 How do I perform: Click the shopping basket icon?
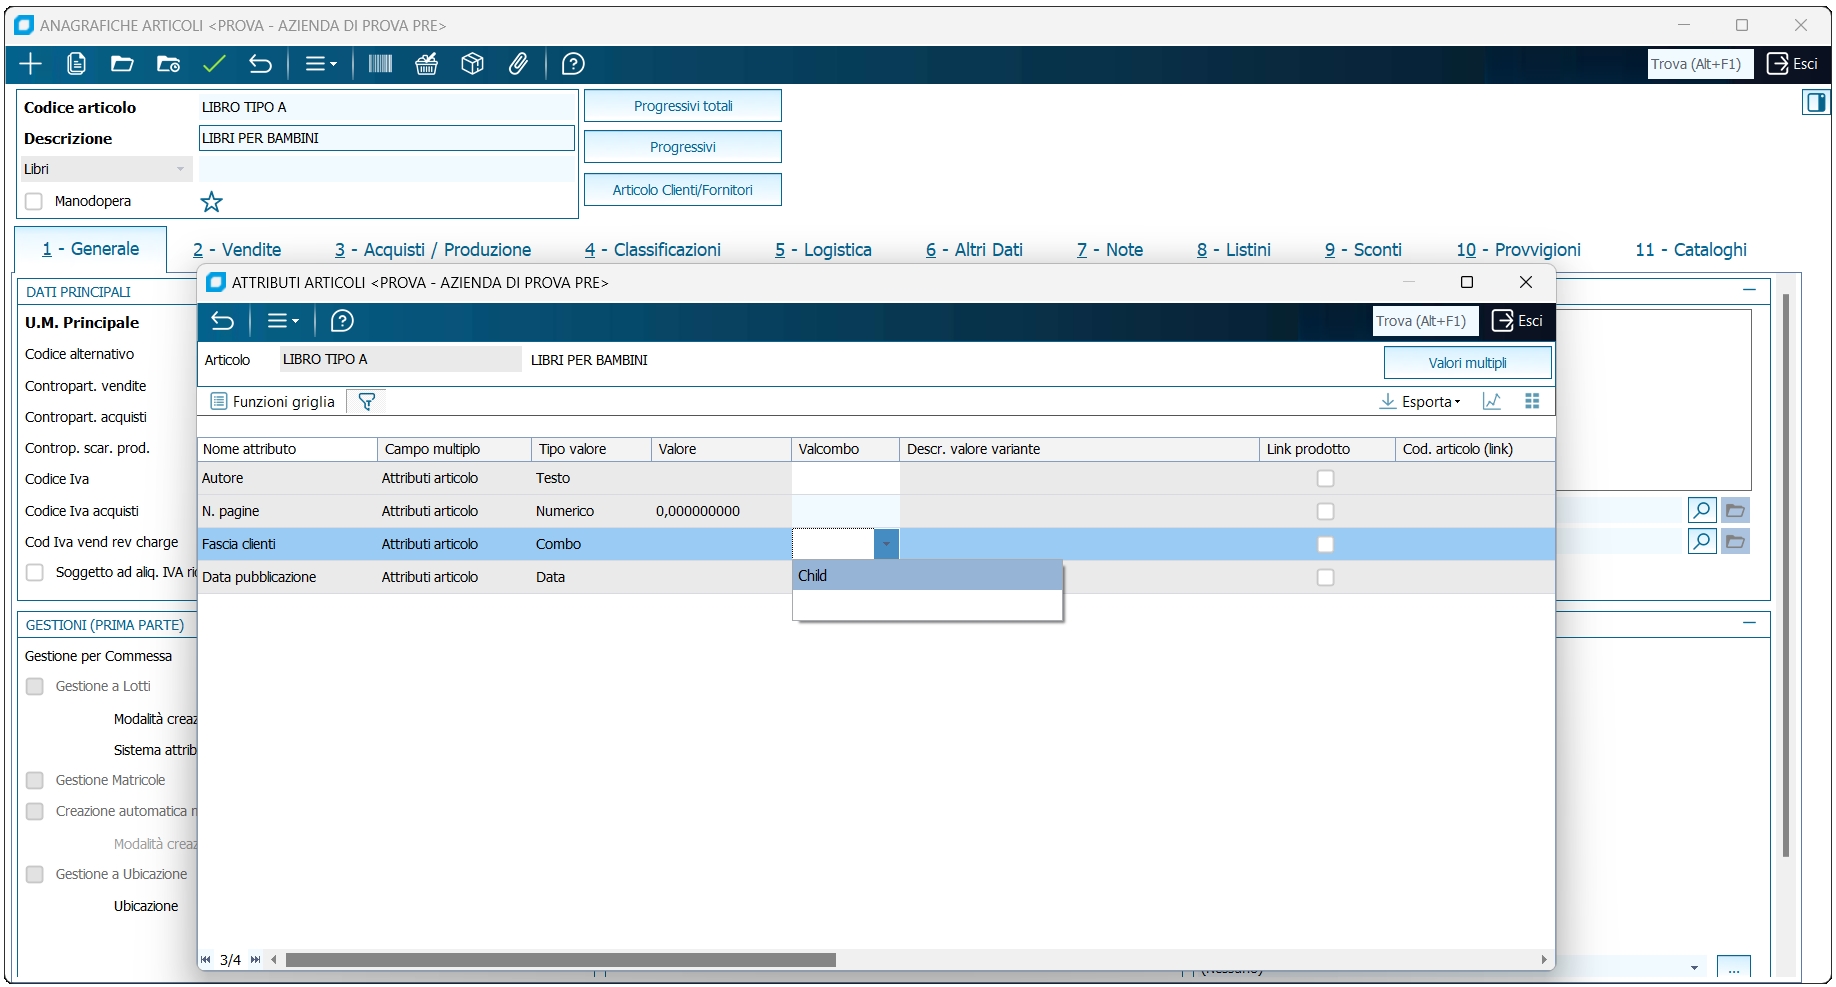click(x=427, y=64)
